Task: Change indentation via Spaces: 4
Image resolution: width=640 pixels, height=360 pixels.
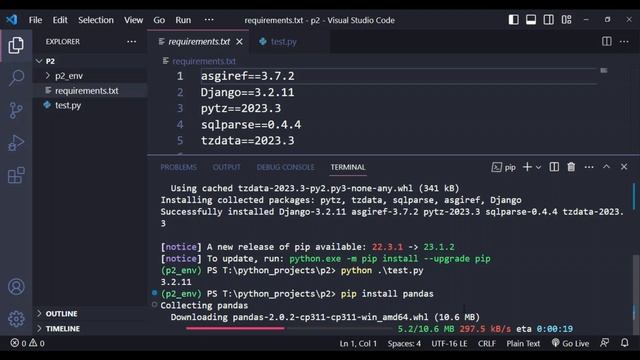Action: click(x=404, y=344)
